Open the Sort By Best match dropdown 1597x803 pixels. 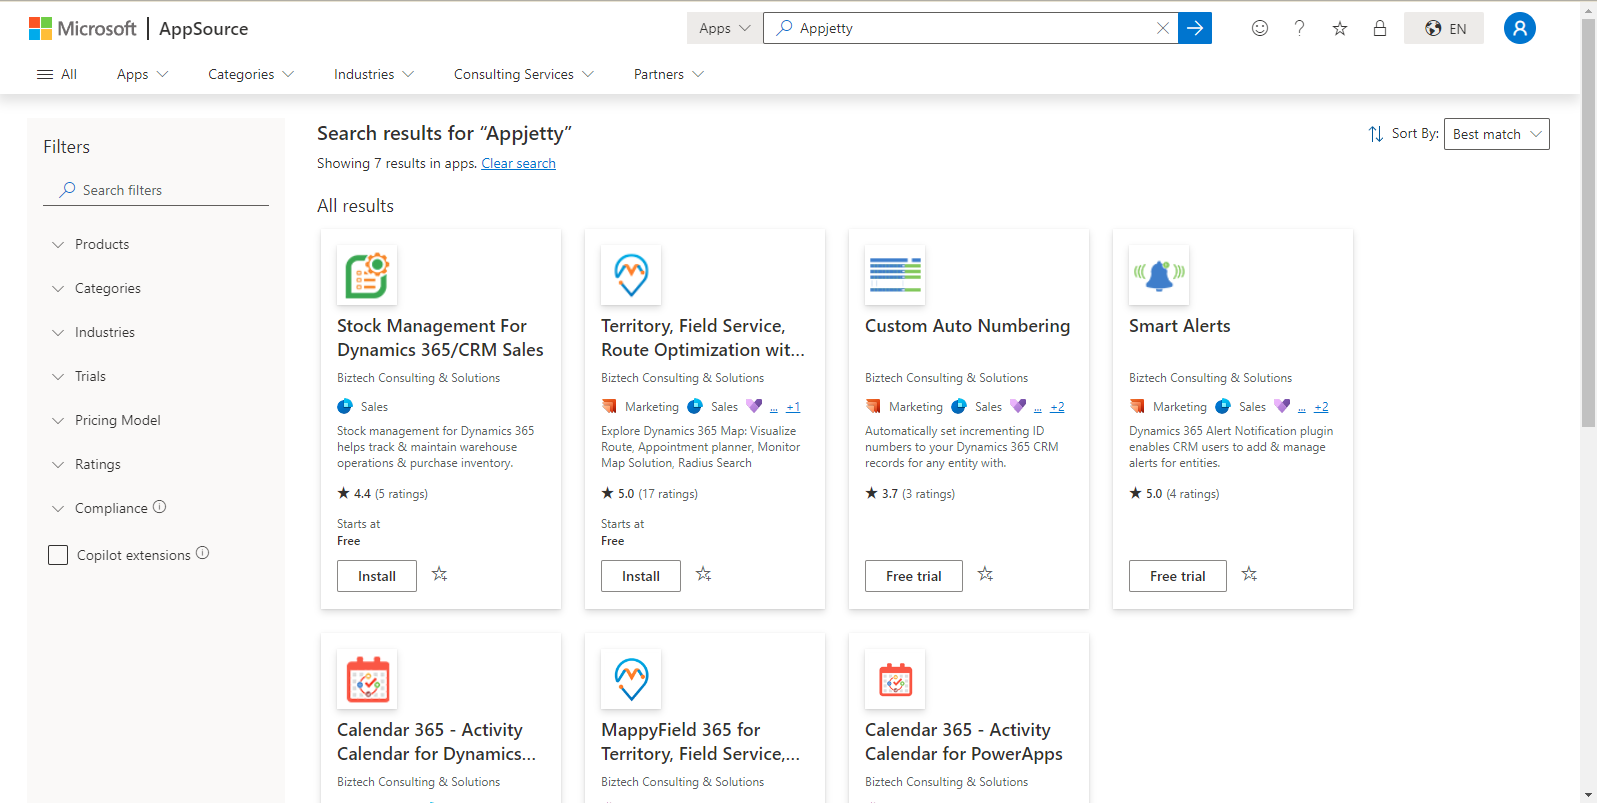pos(1496,134)
